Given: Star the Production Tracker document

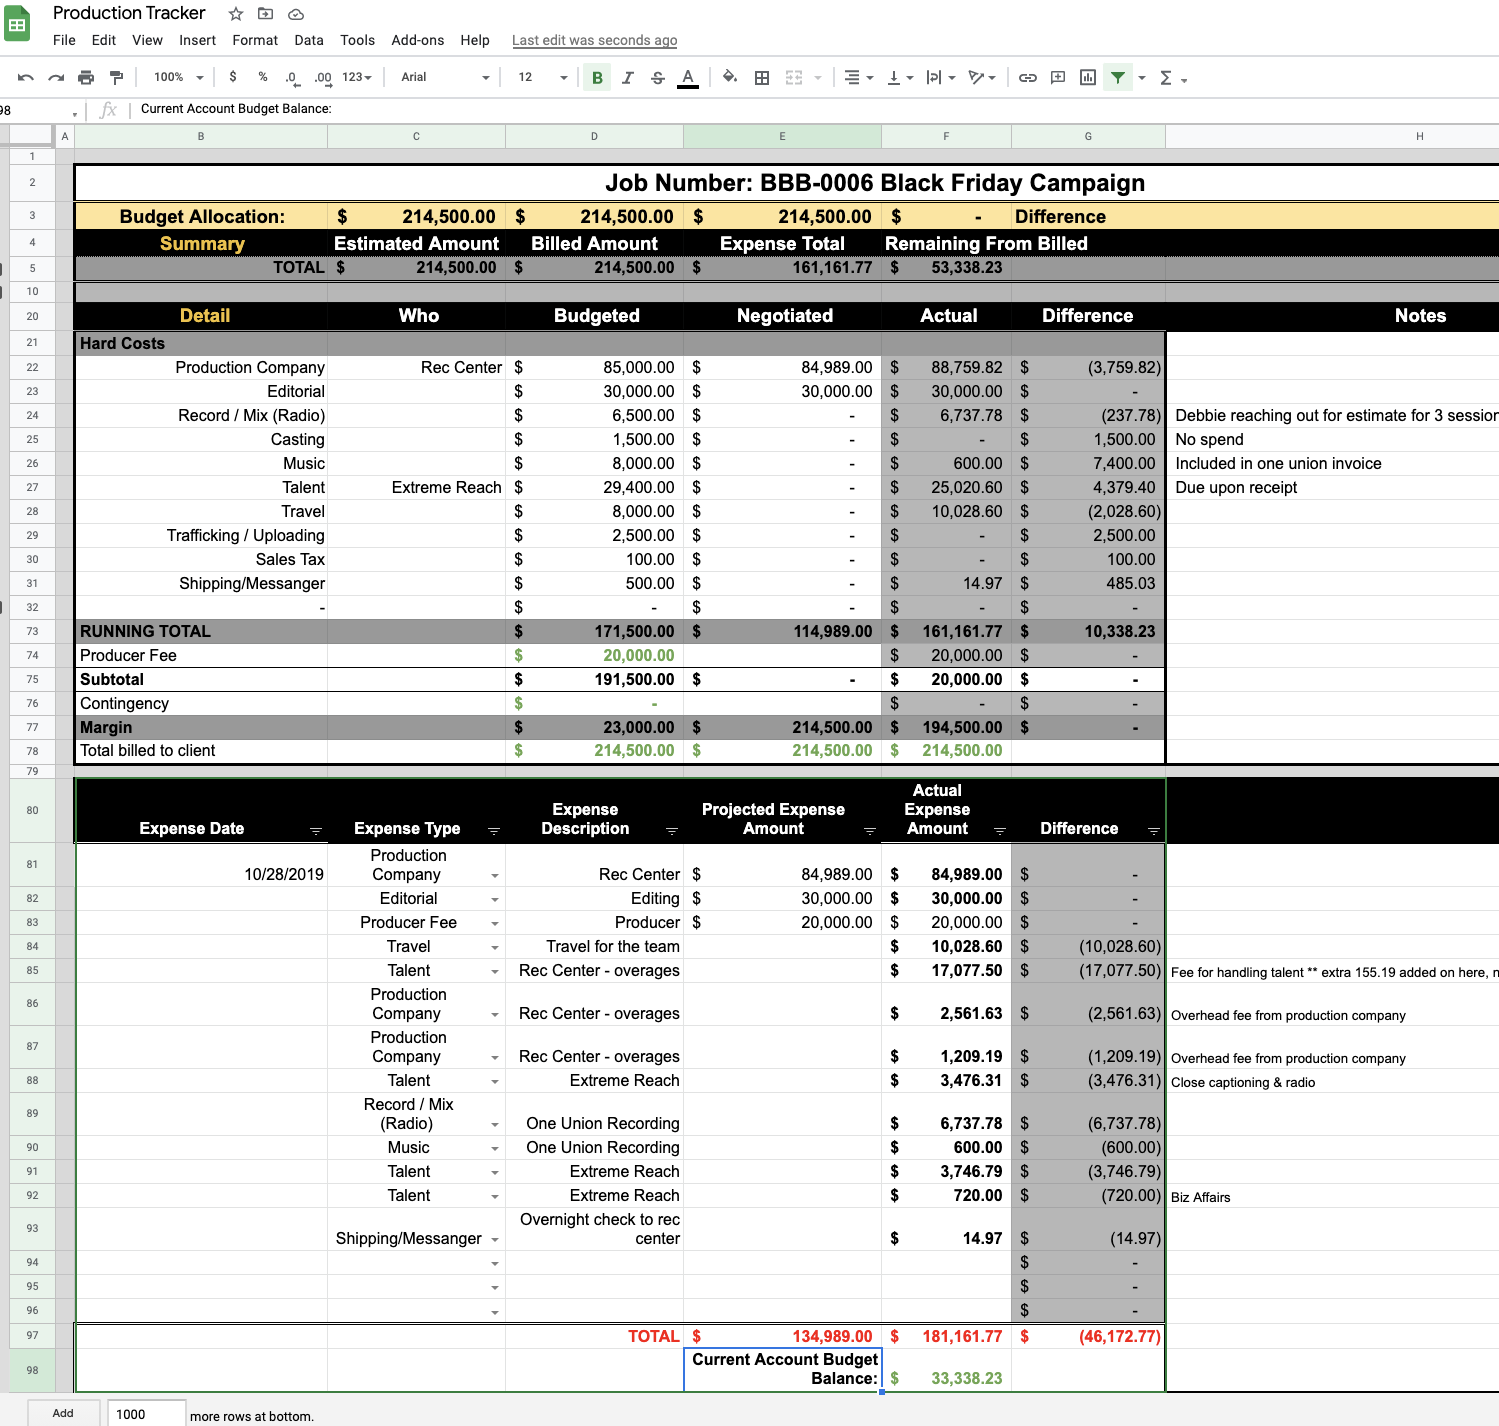Looking at the screenshot, I should (x=236, y=14).
